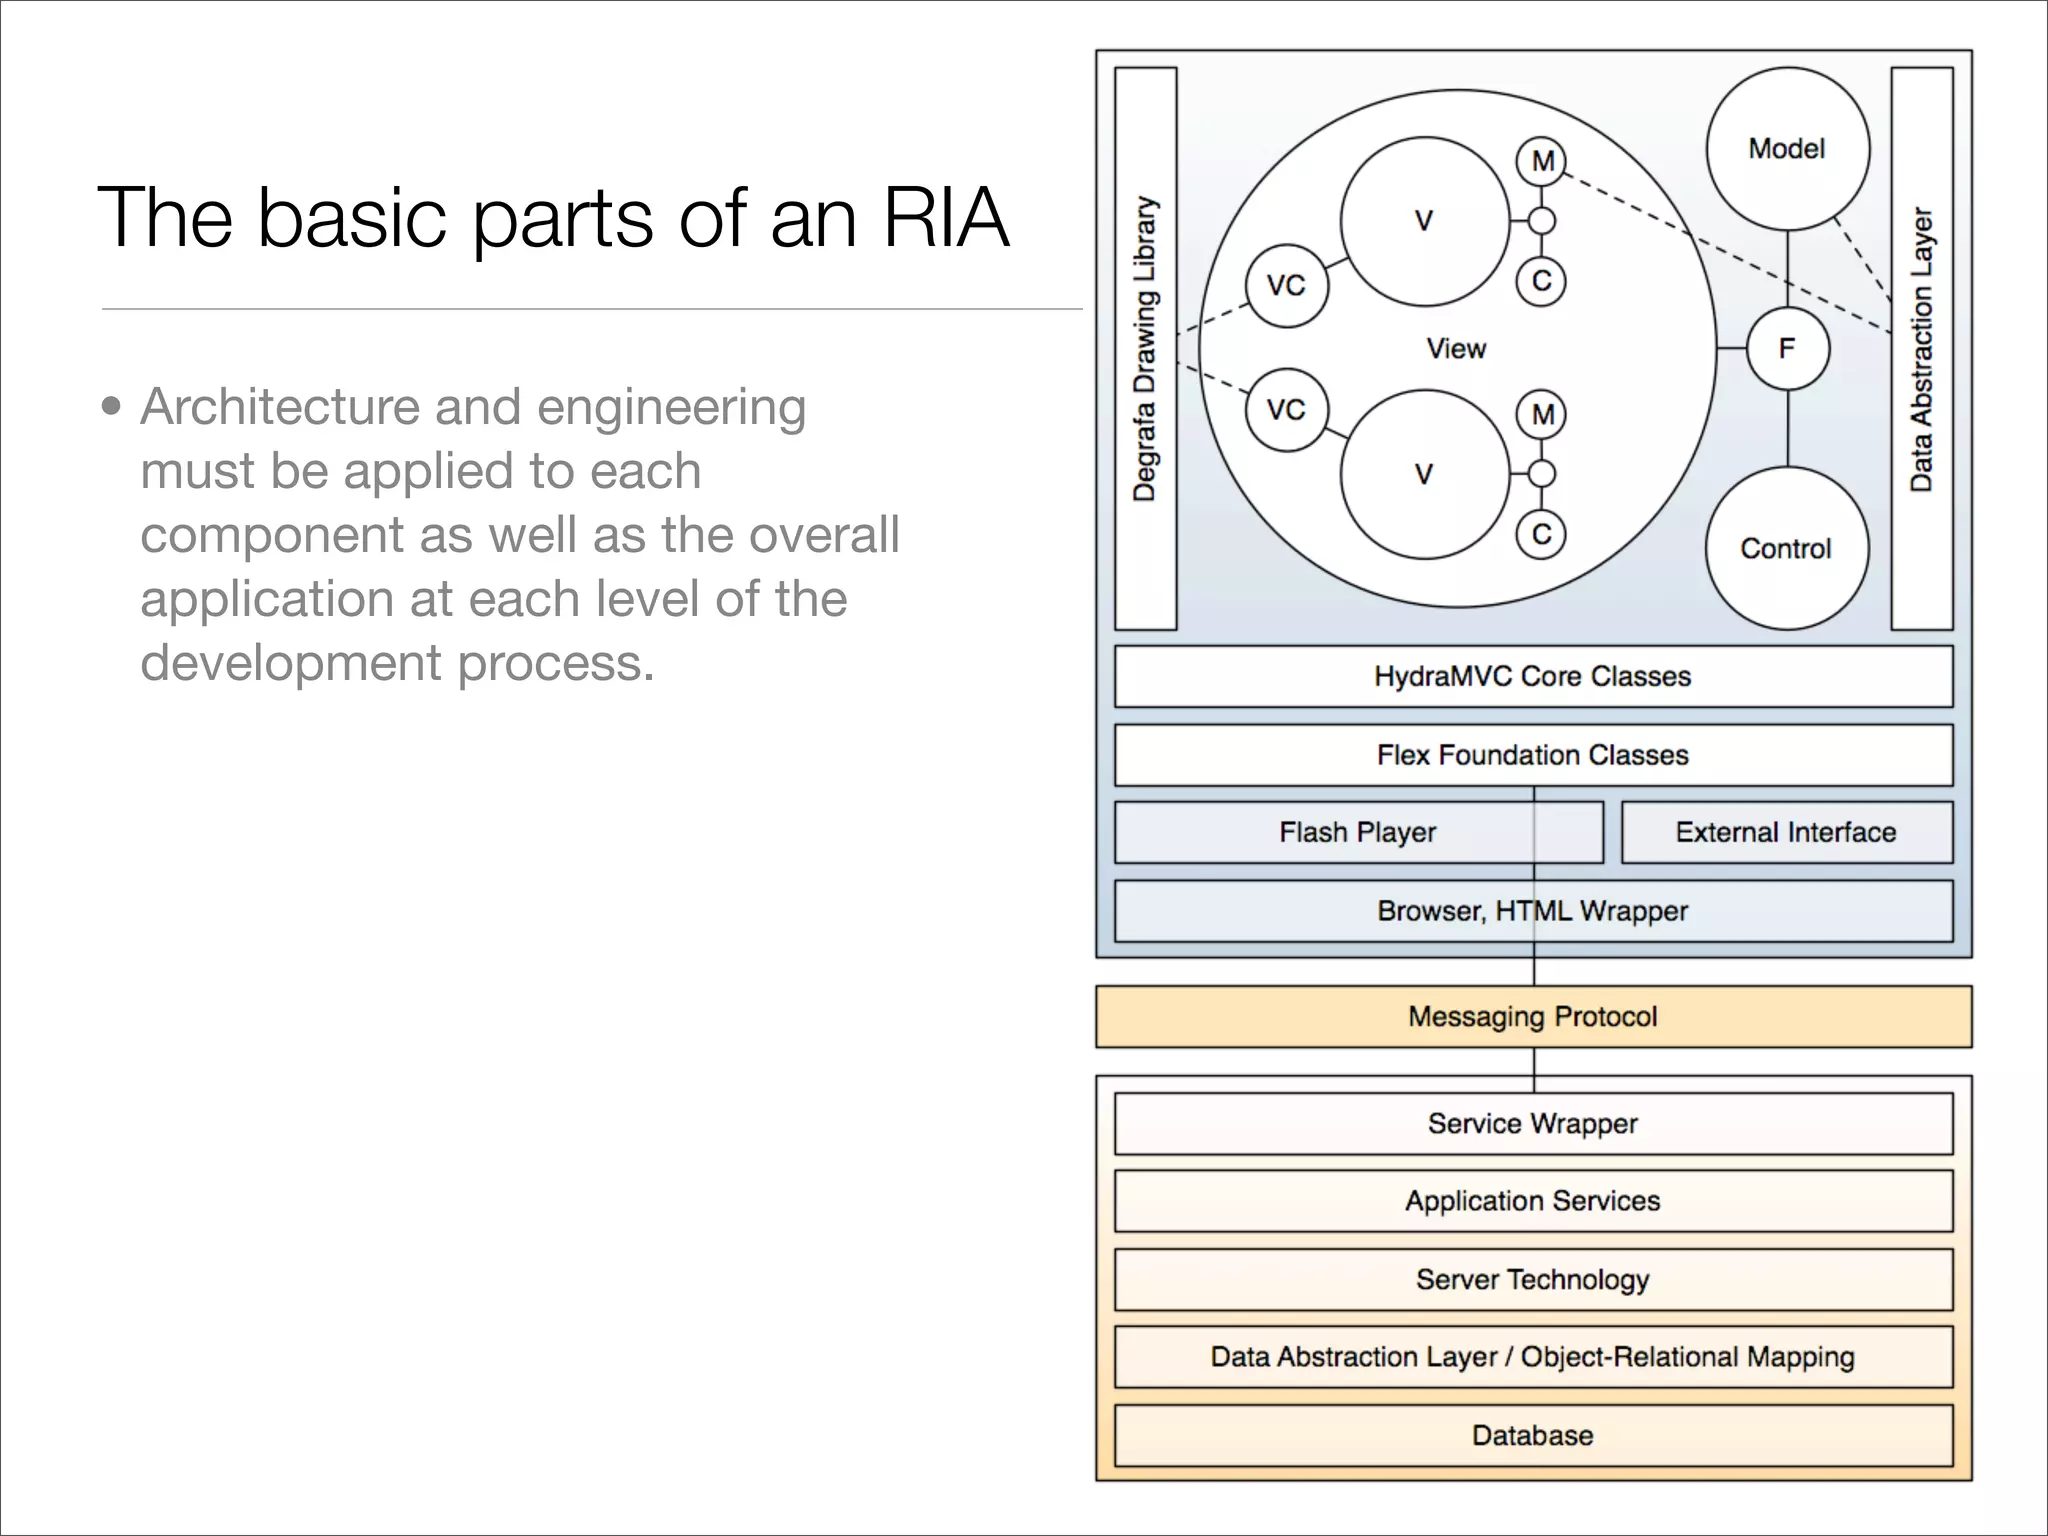Click the Browser, HTML Wrapper box
Viewport: 2048px width, 1536px height.
tap(1532, 911)
